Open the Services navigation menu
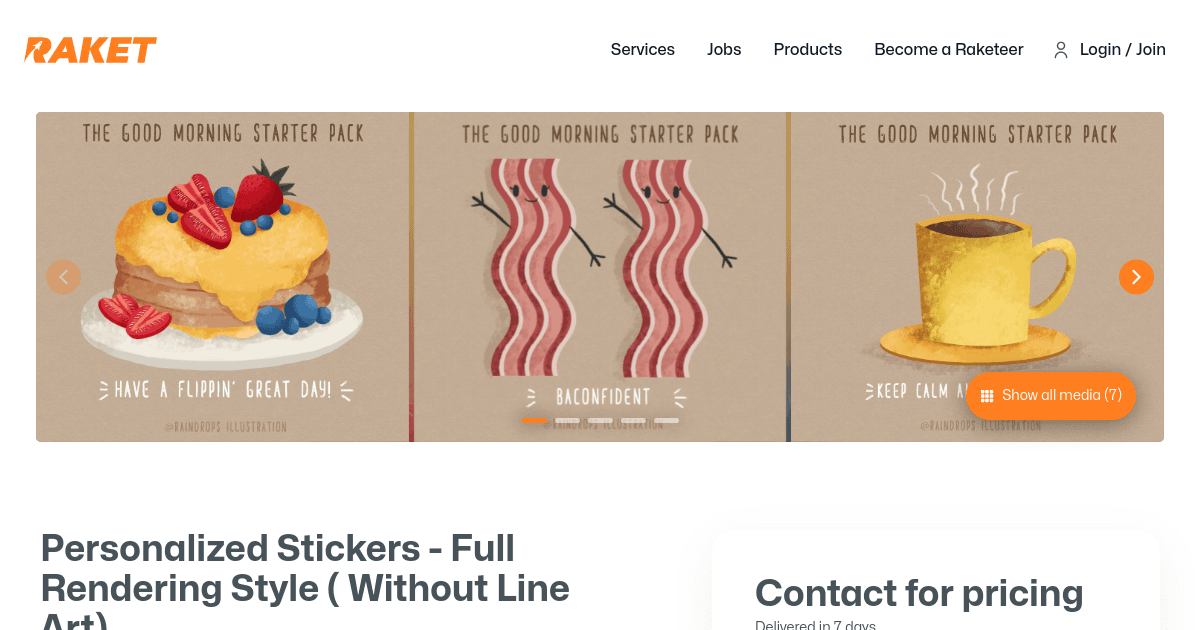The image size is (1200, 630). (x=642, y=49)
